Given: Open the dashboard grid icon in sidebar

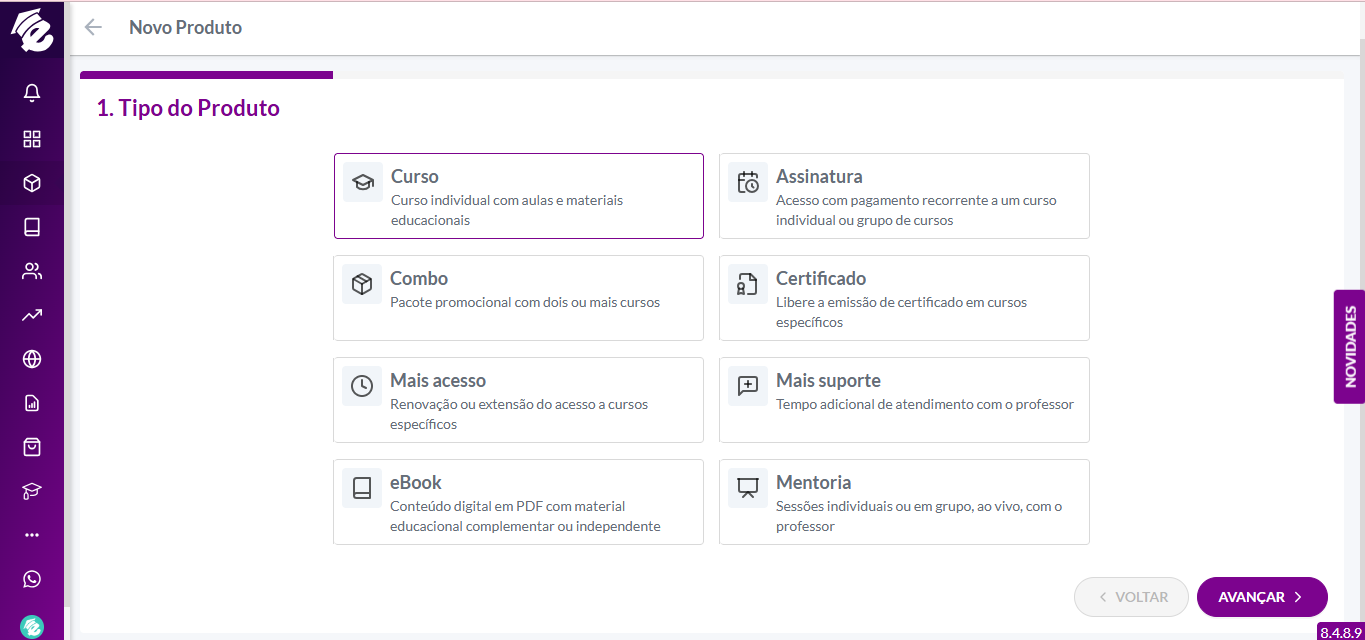Looking at the screenshot, I should [32, 139].
